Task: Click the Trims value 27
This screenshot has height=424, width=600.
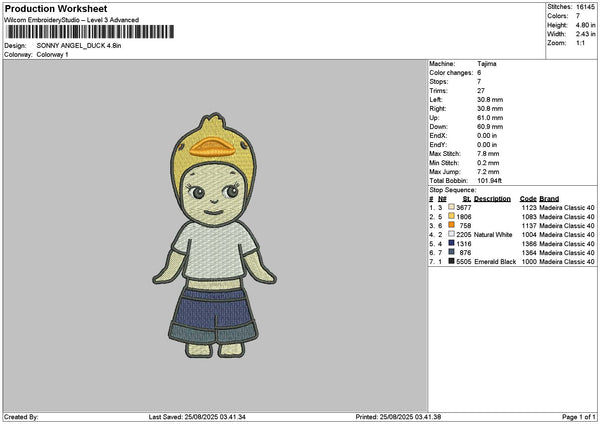Action: click(481, 91)
